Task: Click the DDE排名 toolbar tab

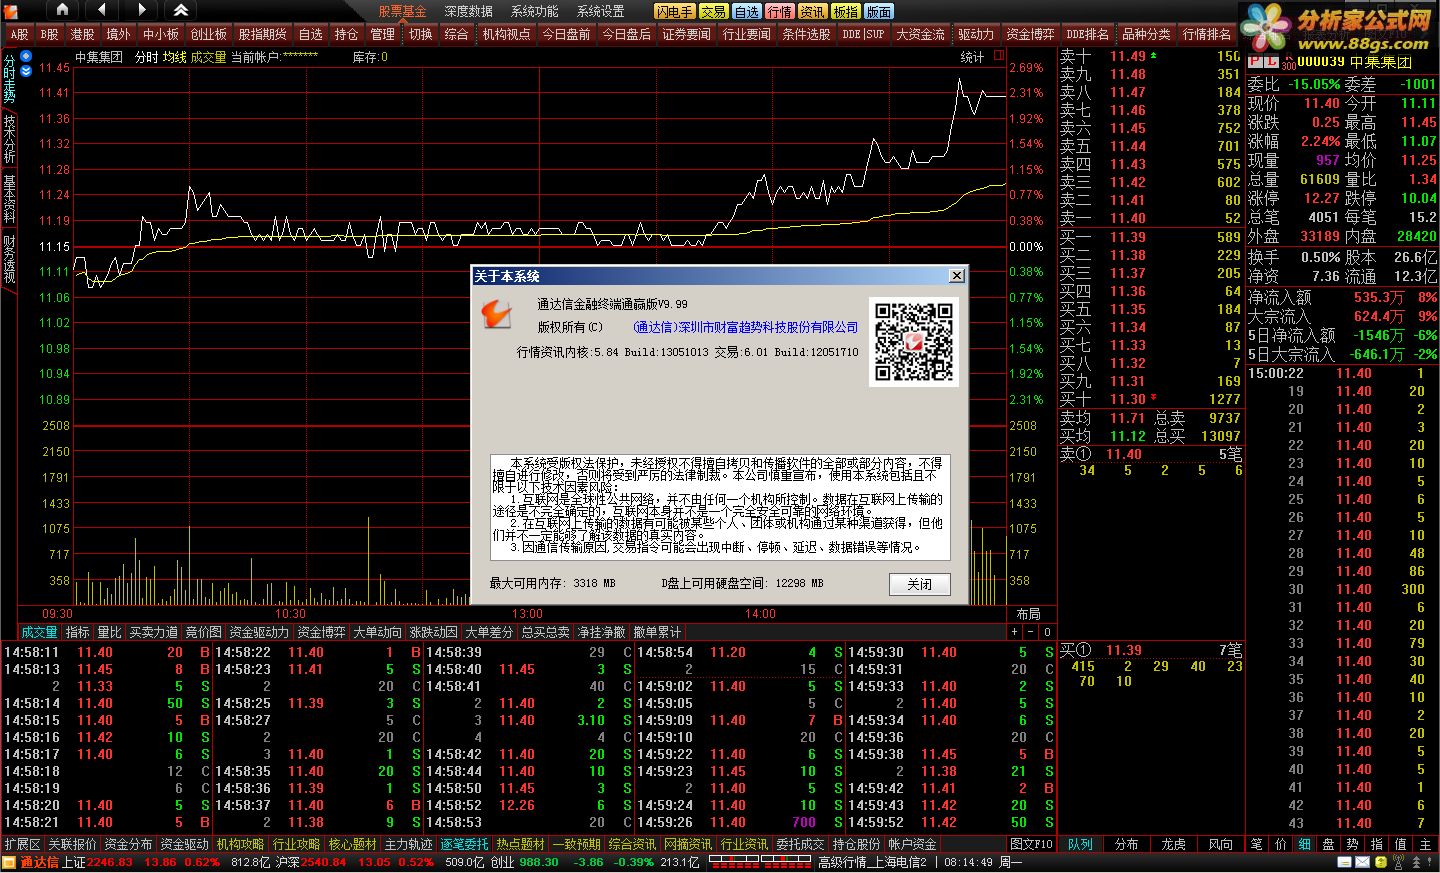Action: click(x=1087, y=34)
